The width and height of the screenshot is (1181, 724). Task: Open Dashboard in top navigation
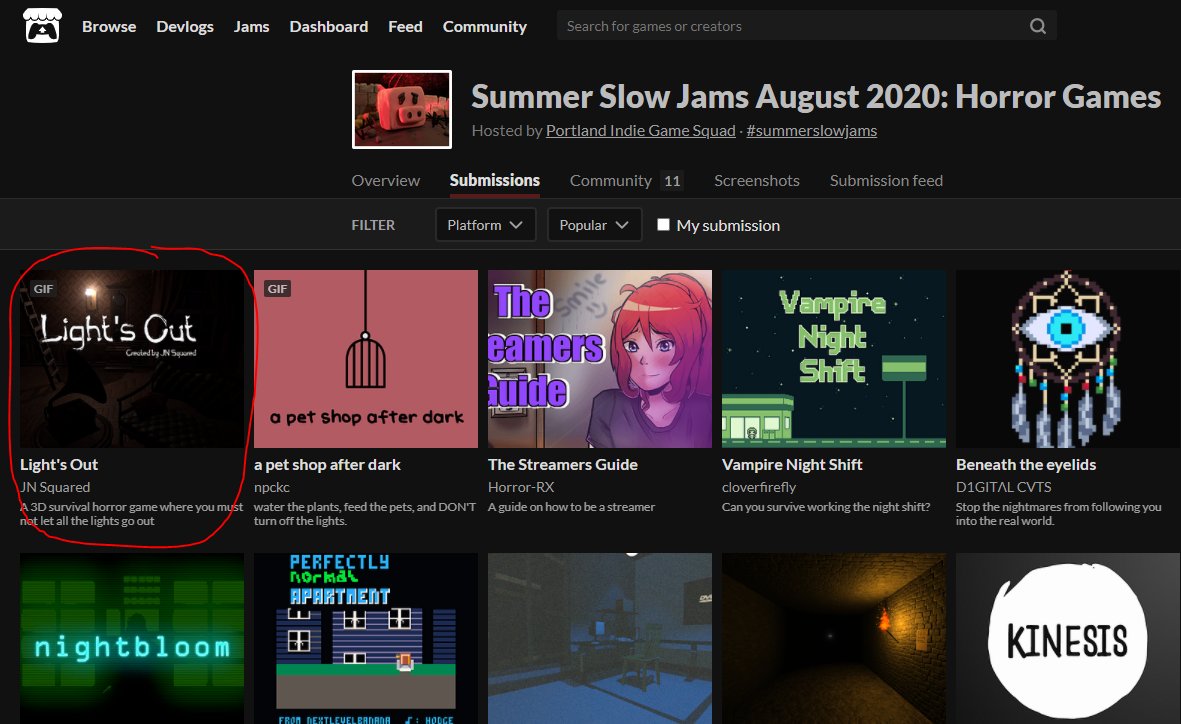[x=328, y=26]
